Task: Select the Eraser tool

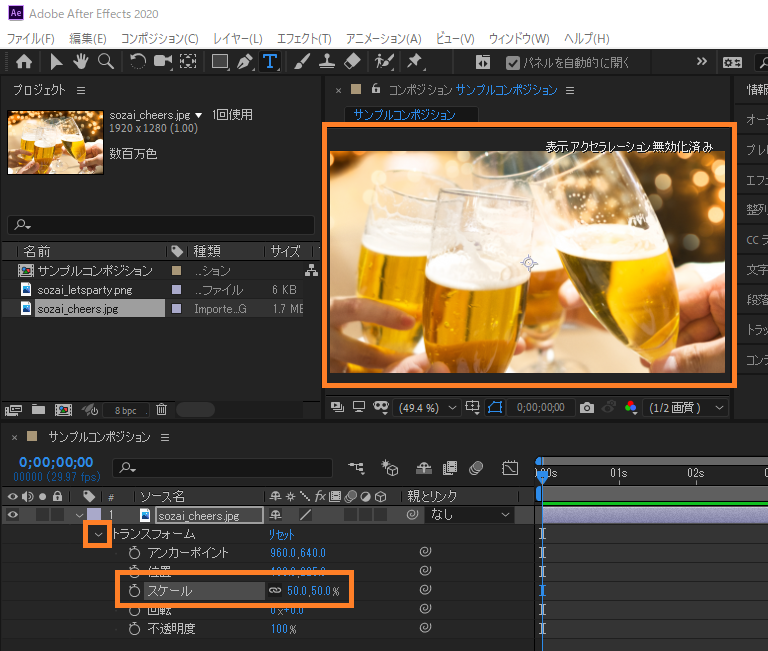Action: pos(352,62)
